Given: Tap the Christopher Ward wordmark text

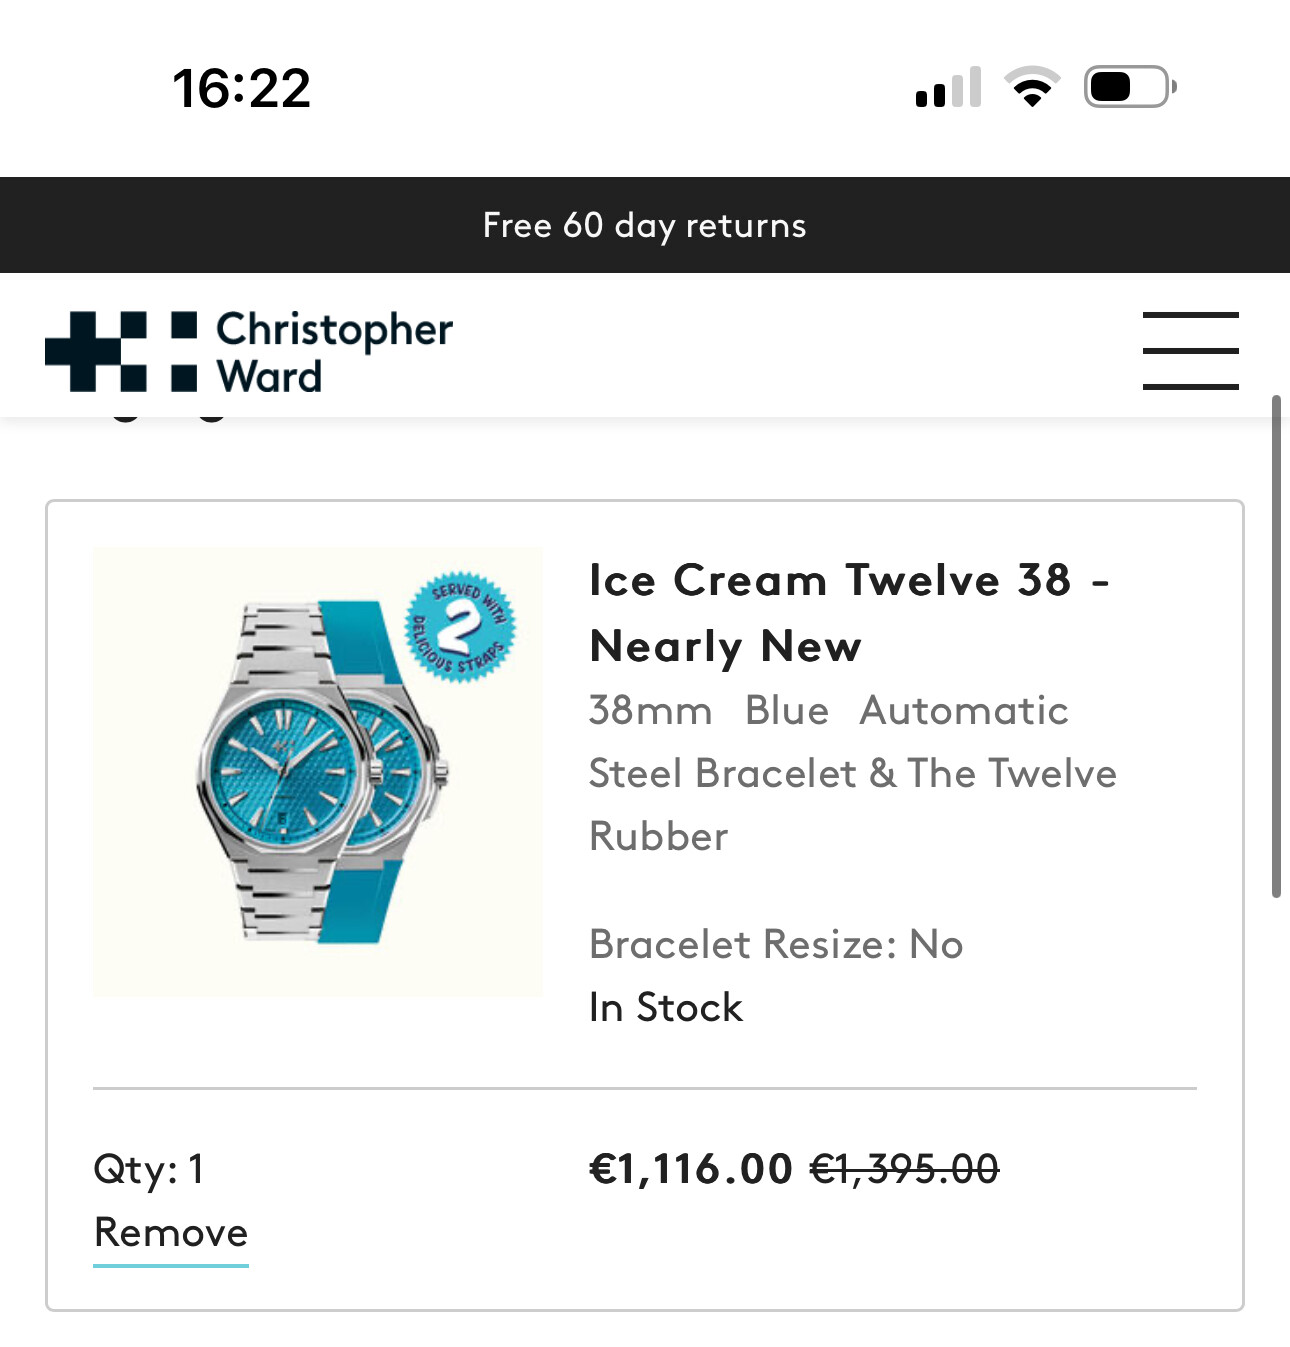Looking at the screenshot, I should coord(334,351).
